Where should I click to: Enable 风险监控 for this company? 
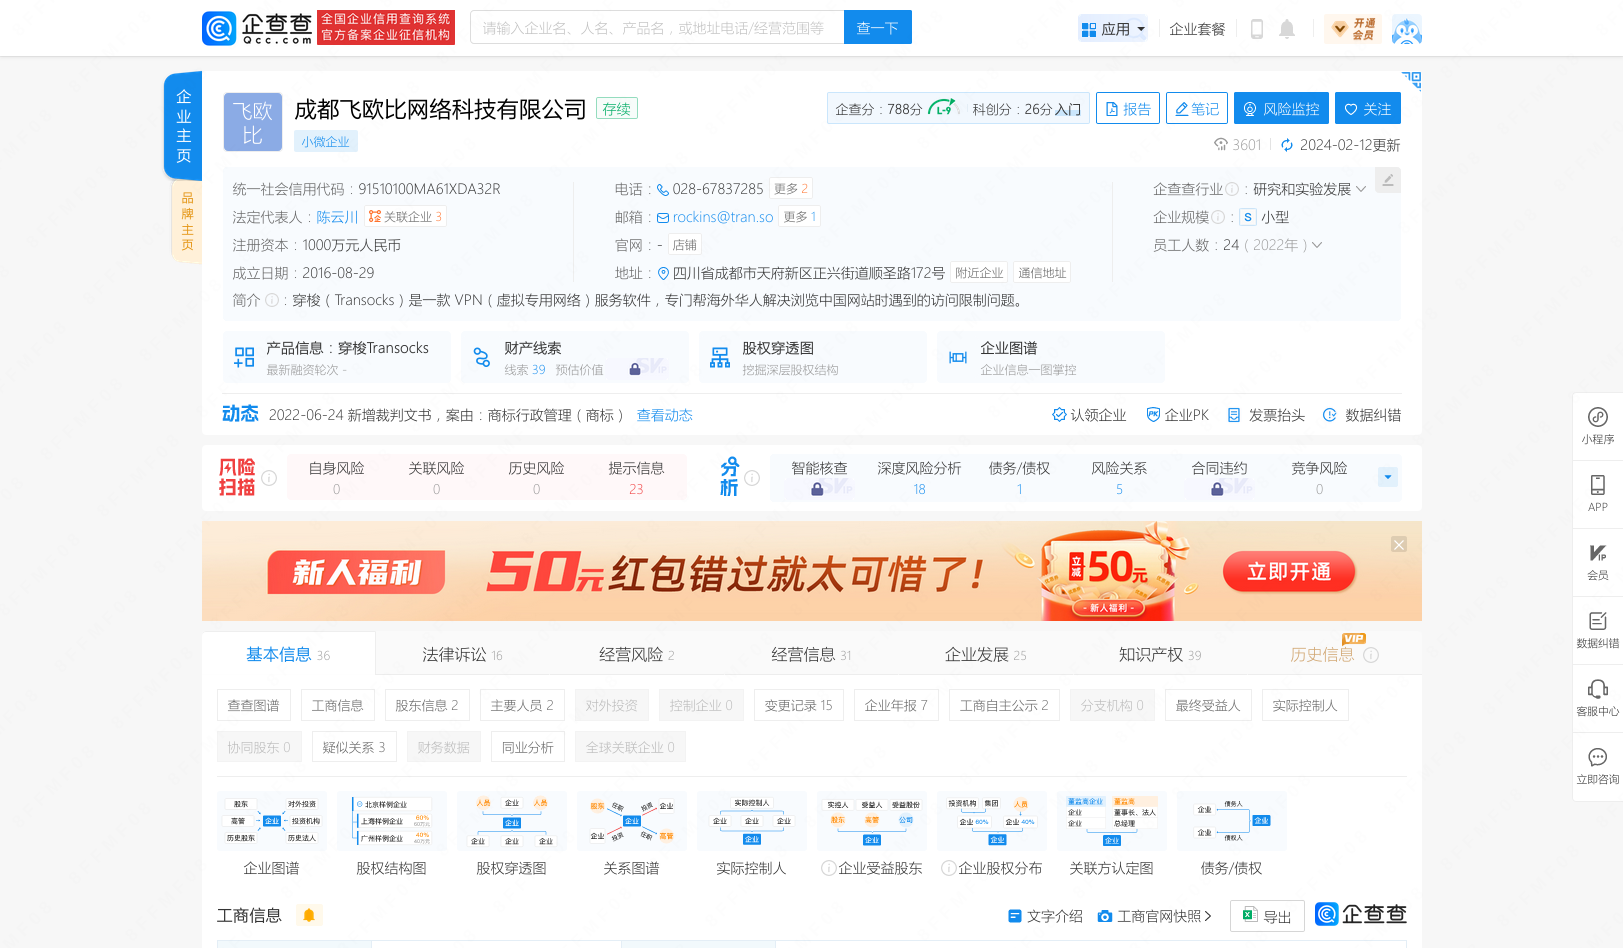coord(1280,109)
